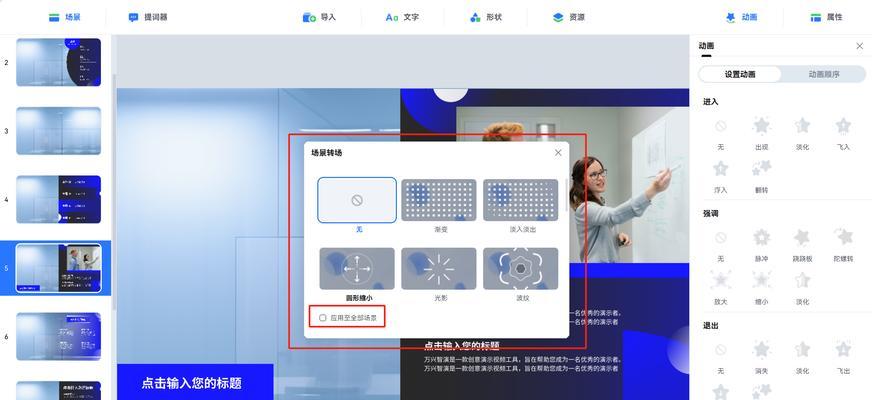The height and width of the screenshot is (400, 872).
Task: Select scene thumbnail 4
Action: (x=58, y=199)
